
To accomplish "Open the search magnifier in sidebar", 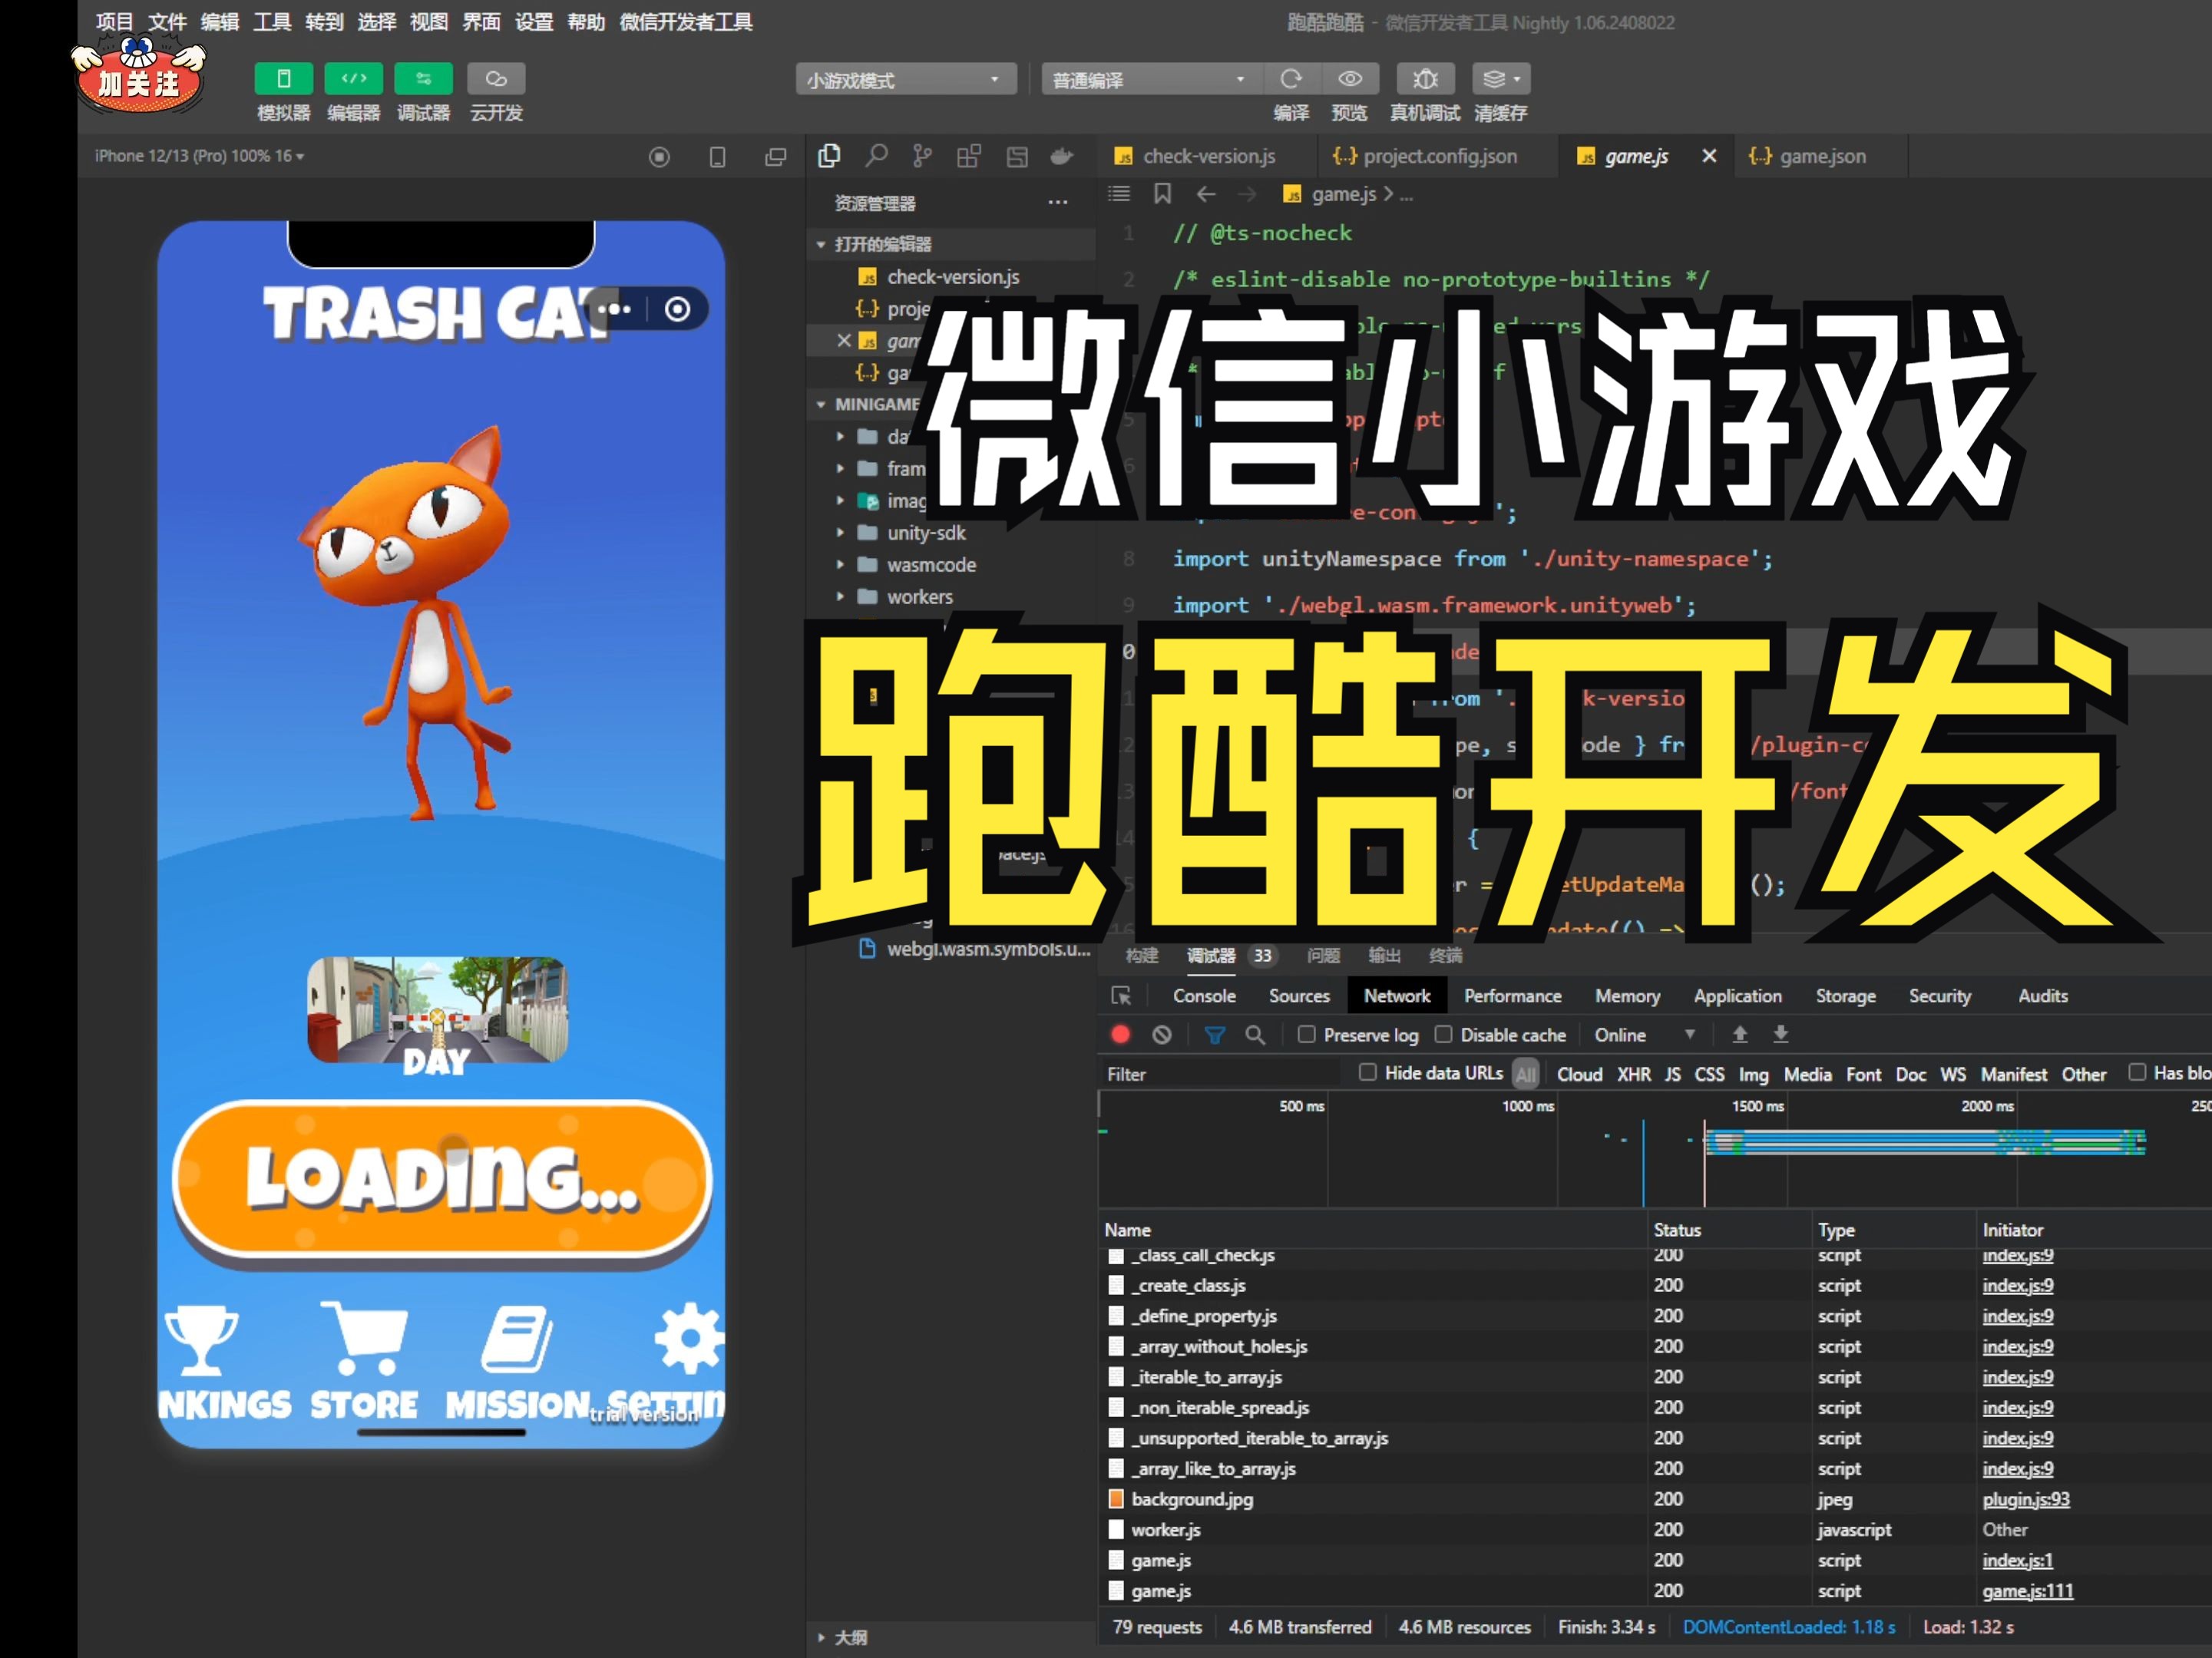I will [x=876, y=156].
